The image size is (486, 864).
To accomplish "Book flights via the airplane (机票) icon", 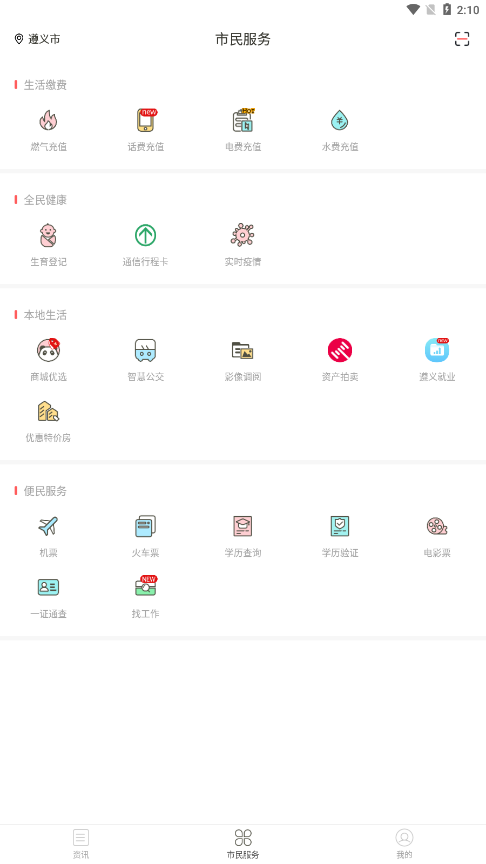I will [x=48, y=526].
